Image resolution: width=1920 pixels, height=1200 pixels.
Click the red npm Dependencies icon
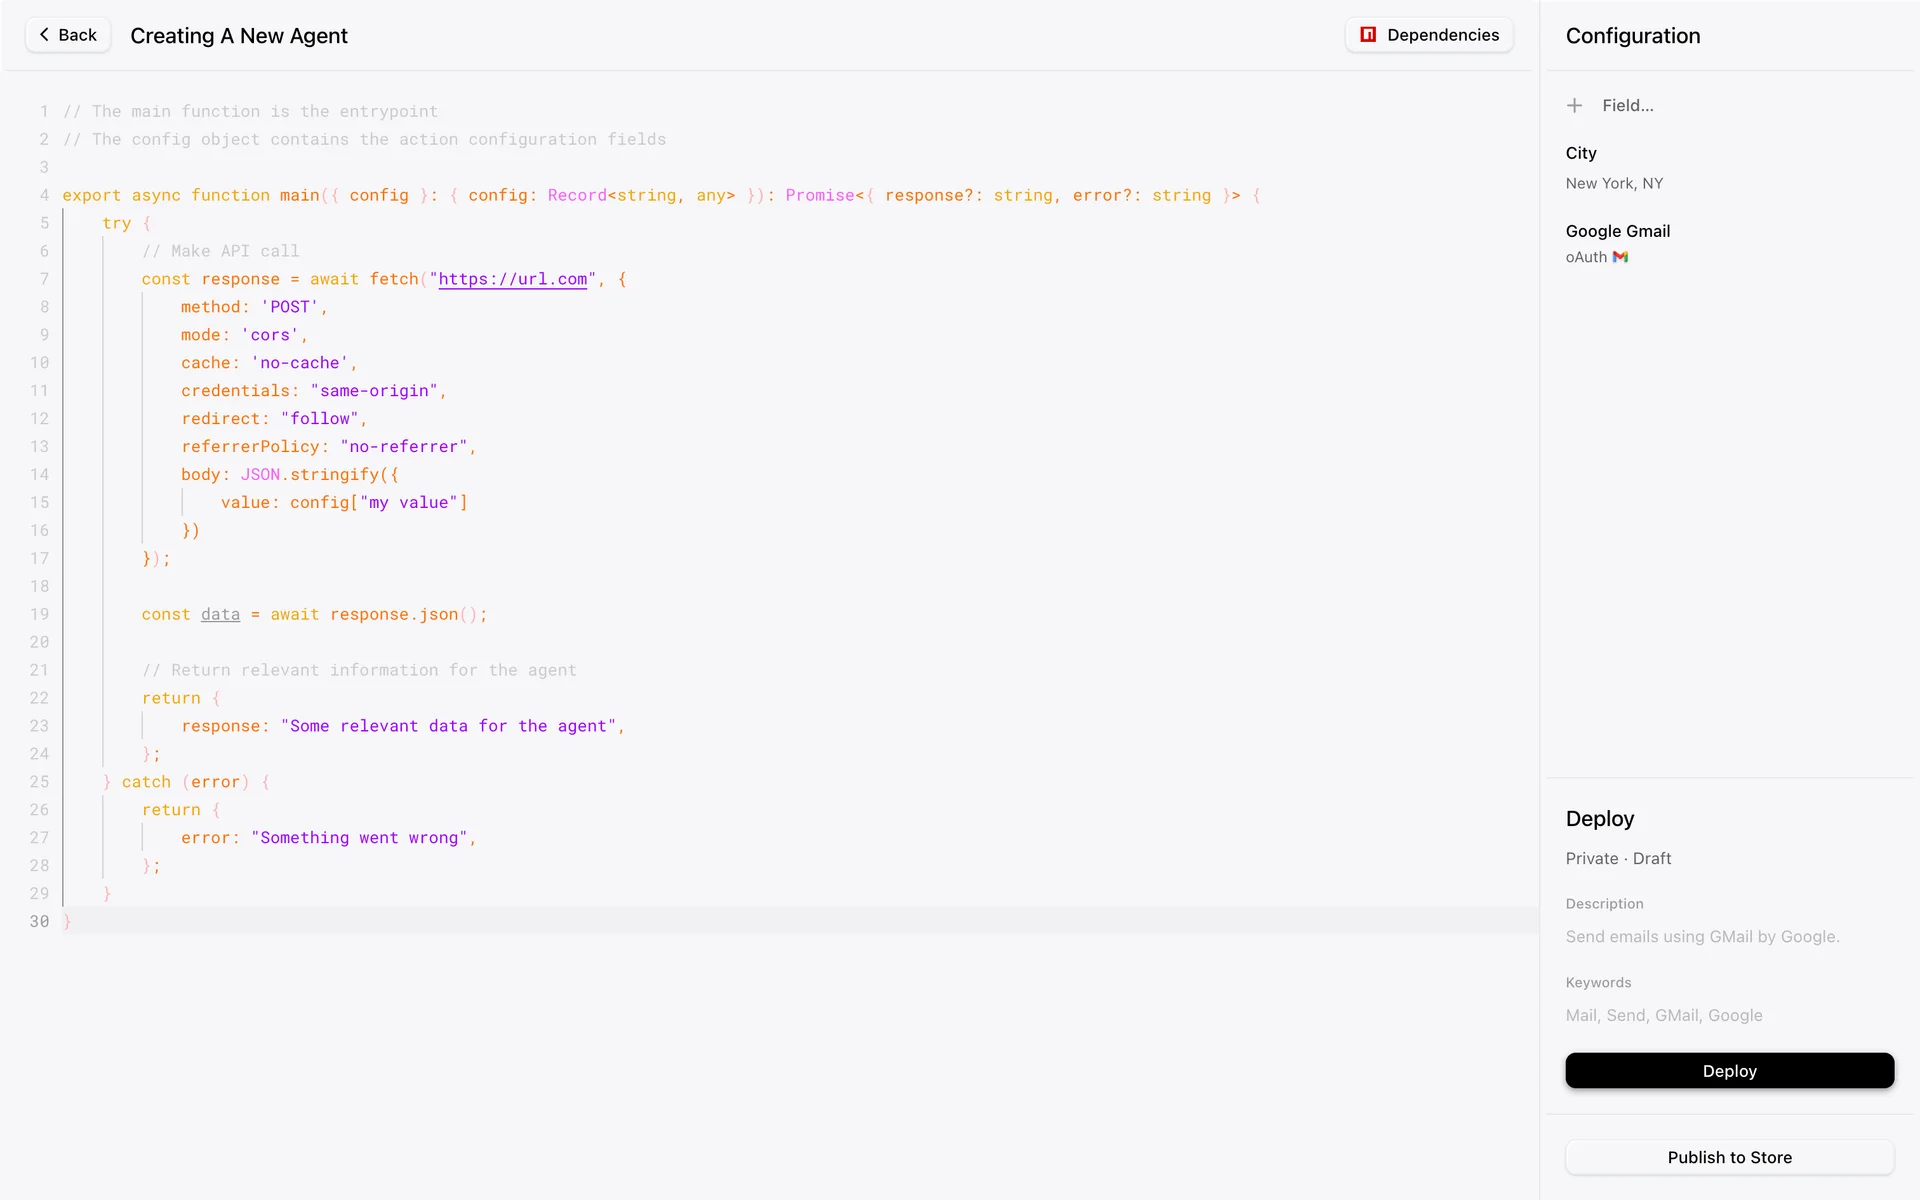(x=1368, y=35)
